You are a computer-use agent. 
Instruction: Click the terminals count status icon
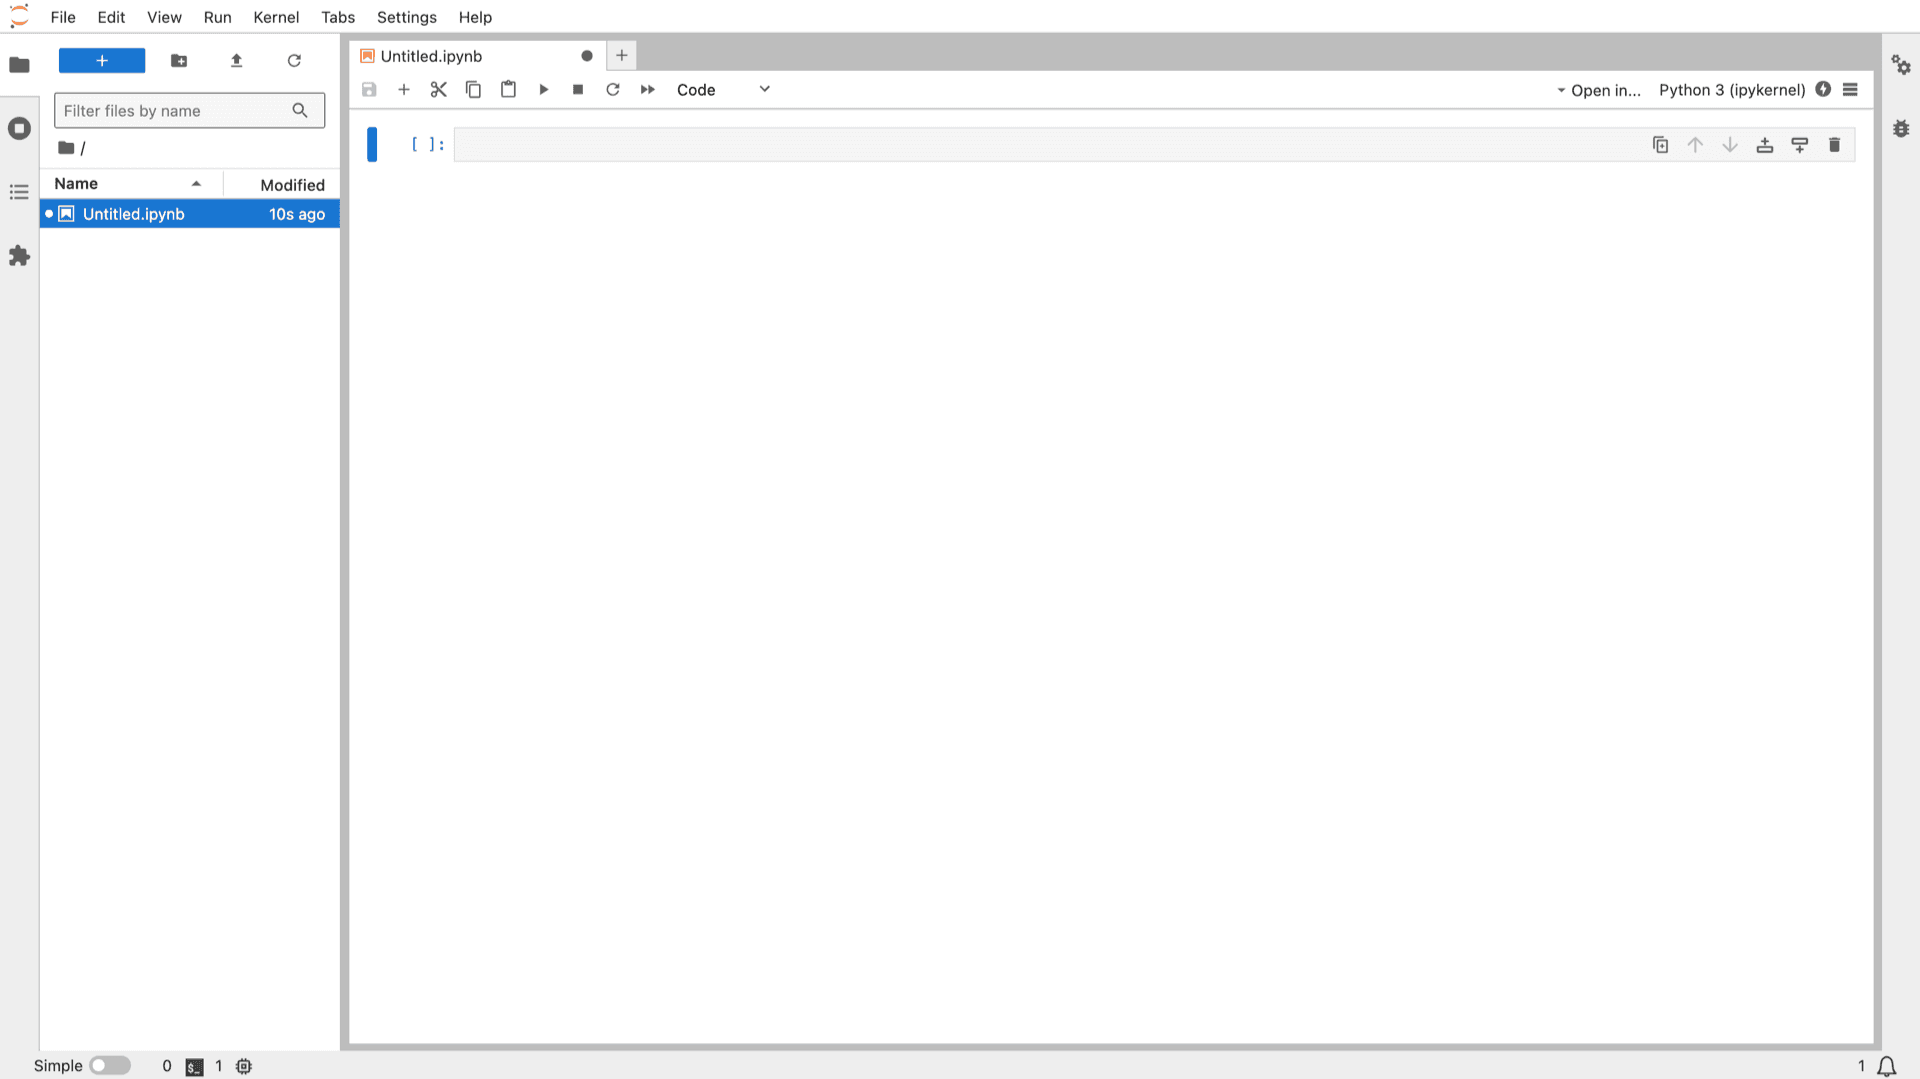pos(194,1067)
